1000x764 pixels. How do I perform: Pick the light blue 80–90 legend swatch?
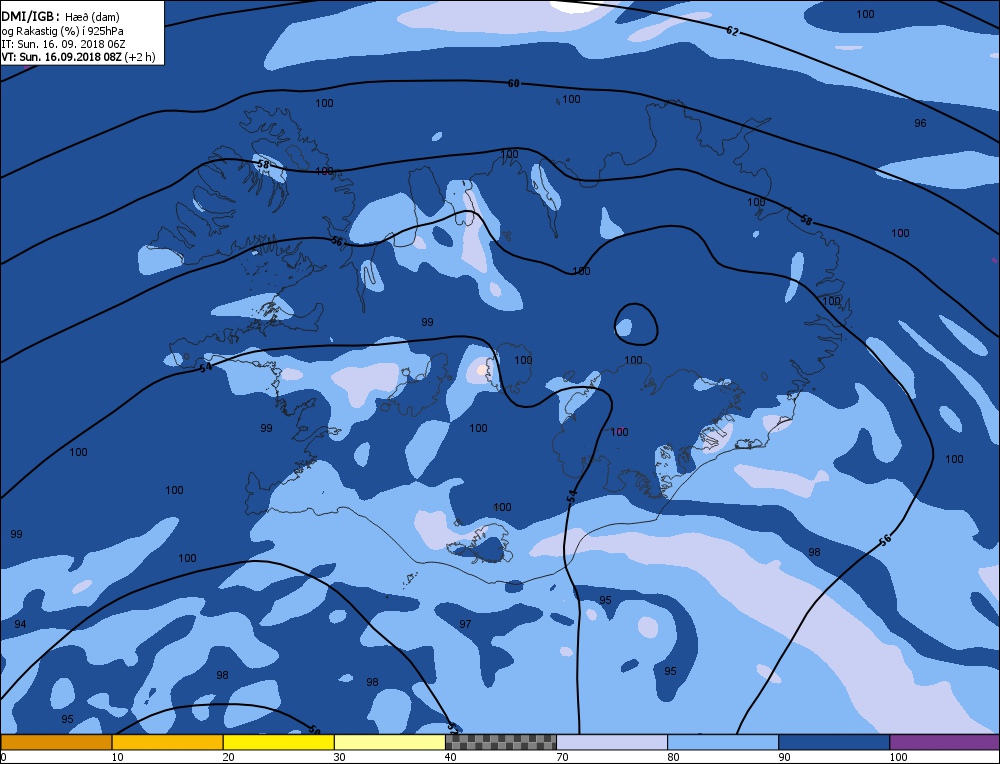(x=723, y=742)
